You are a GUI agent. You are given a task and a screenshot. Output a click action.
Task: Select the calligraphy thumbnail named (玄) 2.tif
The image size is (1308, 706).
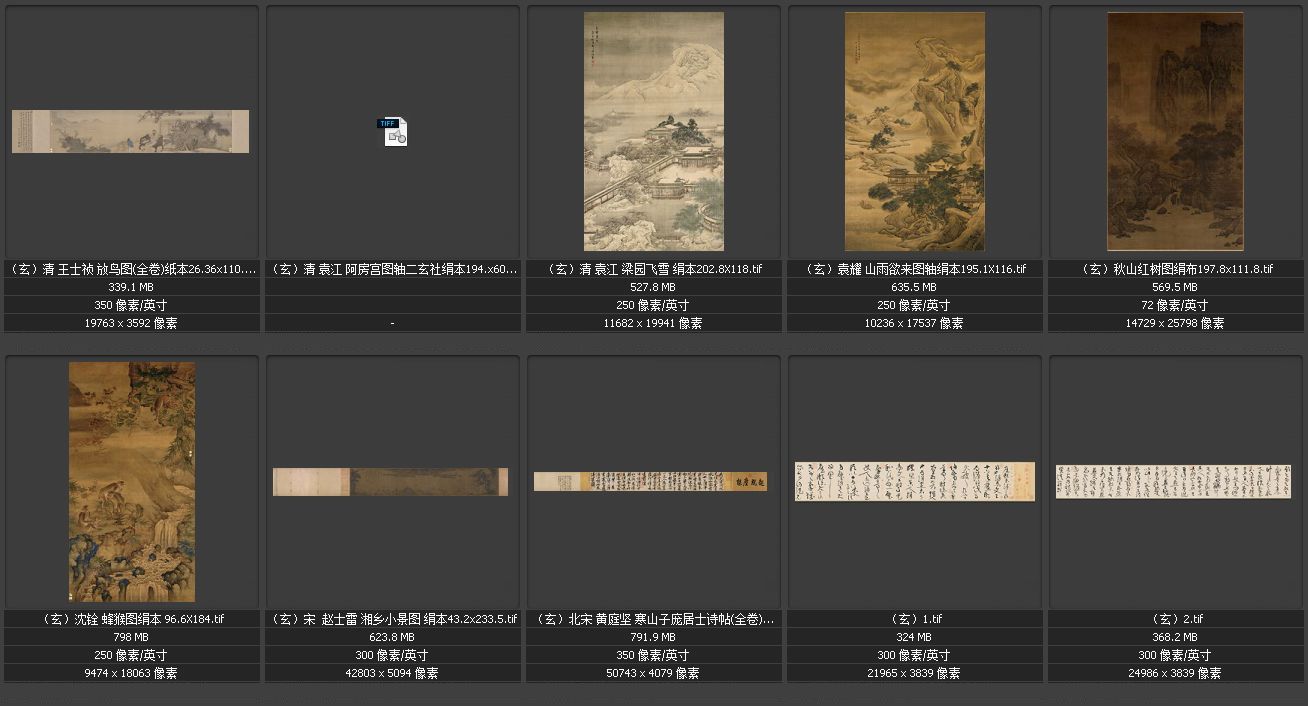coord(1175,481)
